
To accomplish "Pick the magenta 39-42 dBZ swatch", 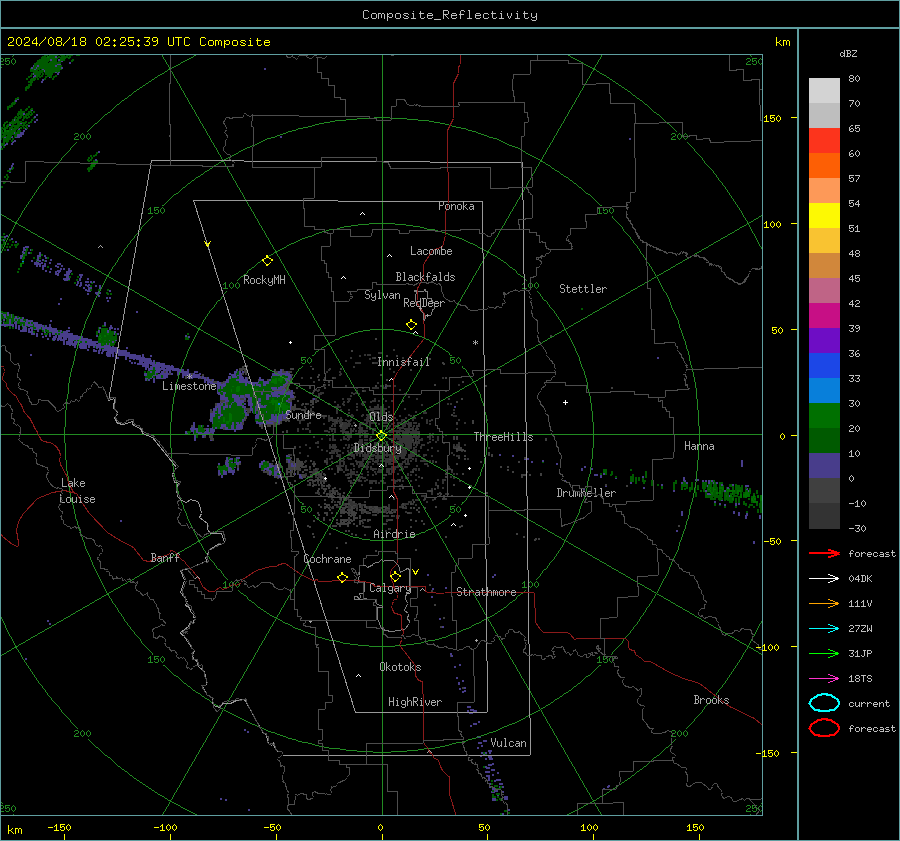I will (x=824, y=316).
